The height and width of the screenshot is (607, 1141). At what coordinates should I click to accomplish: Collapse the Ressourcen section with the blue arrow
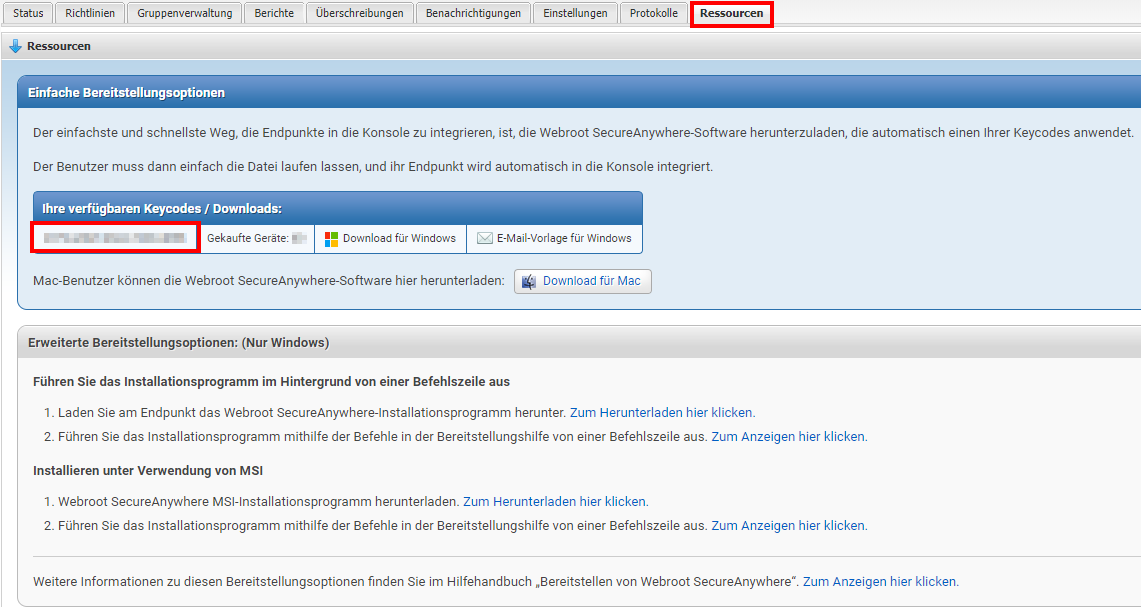tap(15, 46)
